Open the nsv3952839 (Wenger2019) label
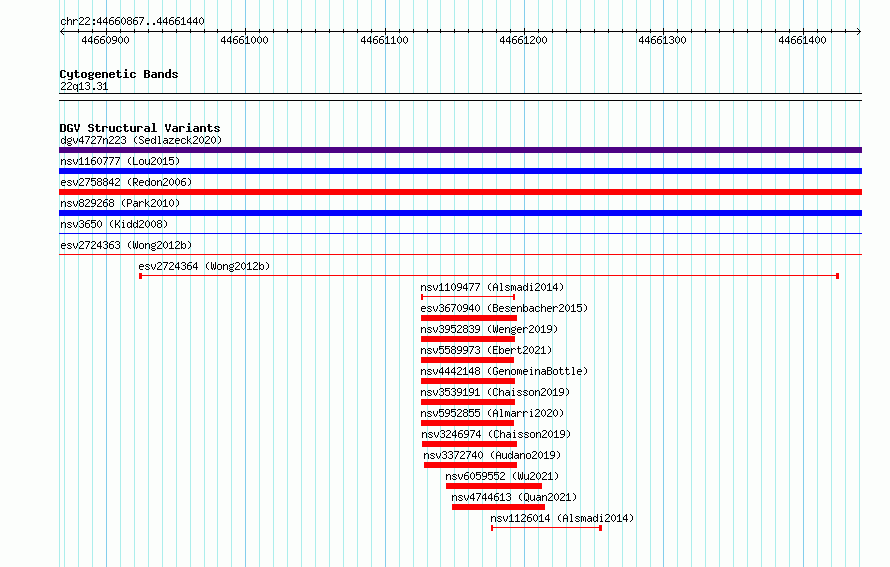 tap(489, 329)
